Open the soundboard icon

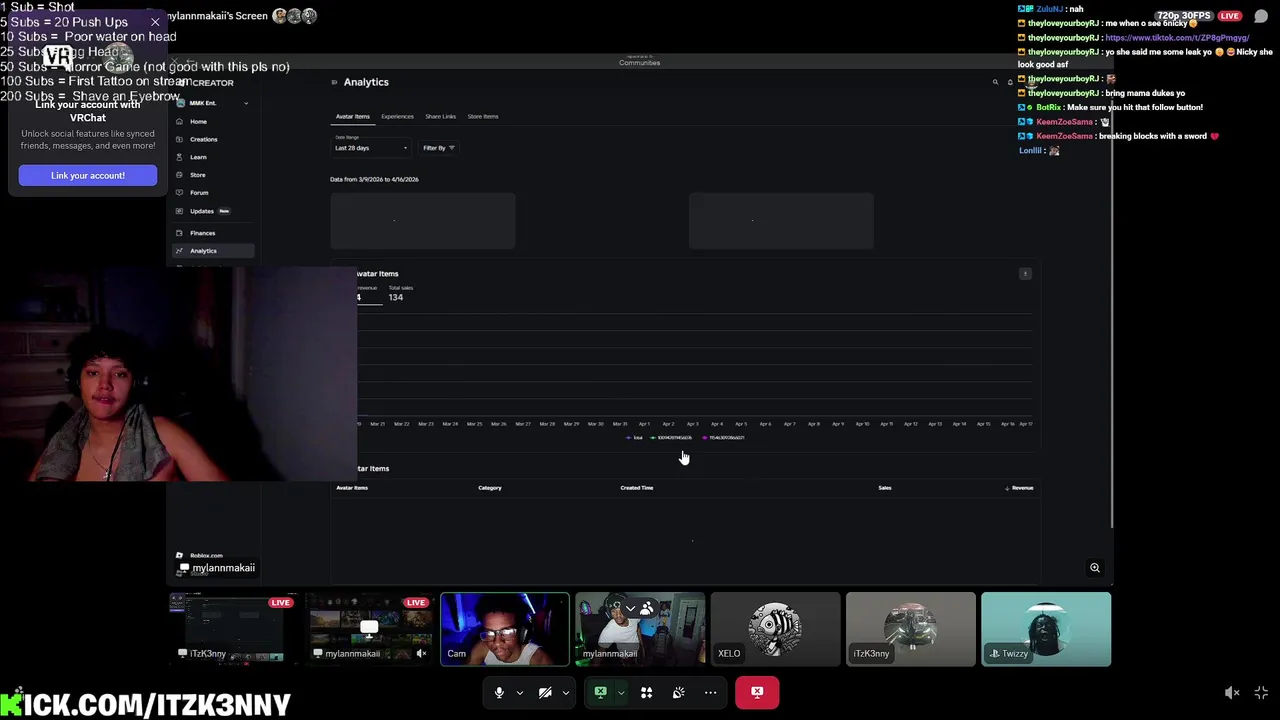tap(678, 692)
